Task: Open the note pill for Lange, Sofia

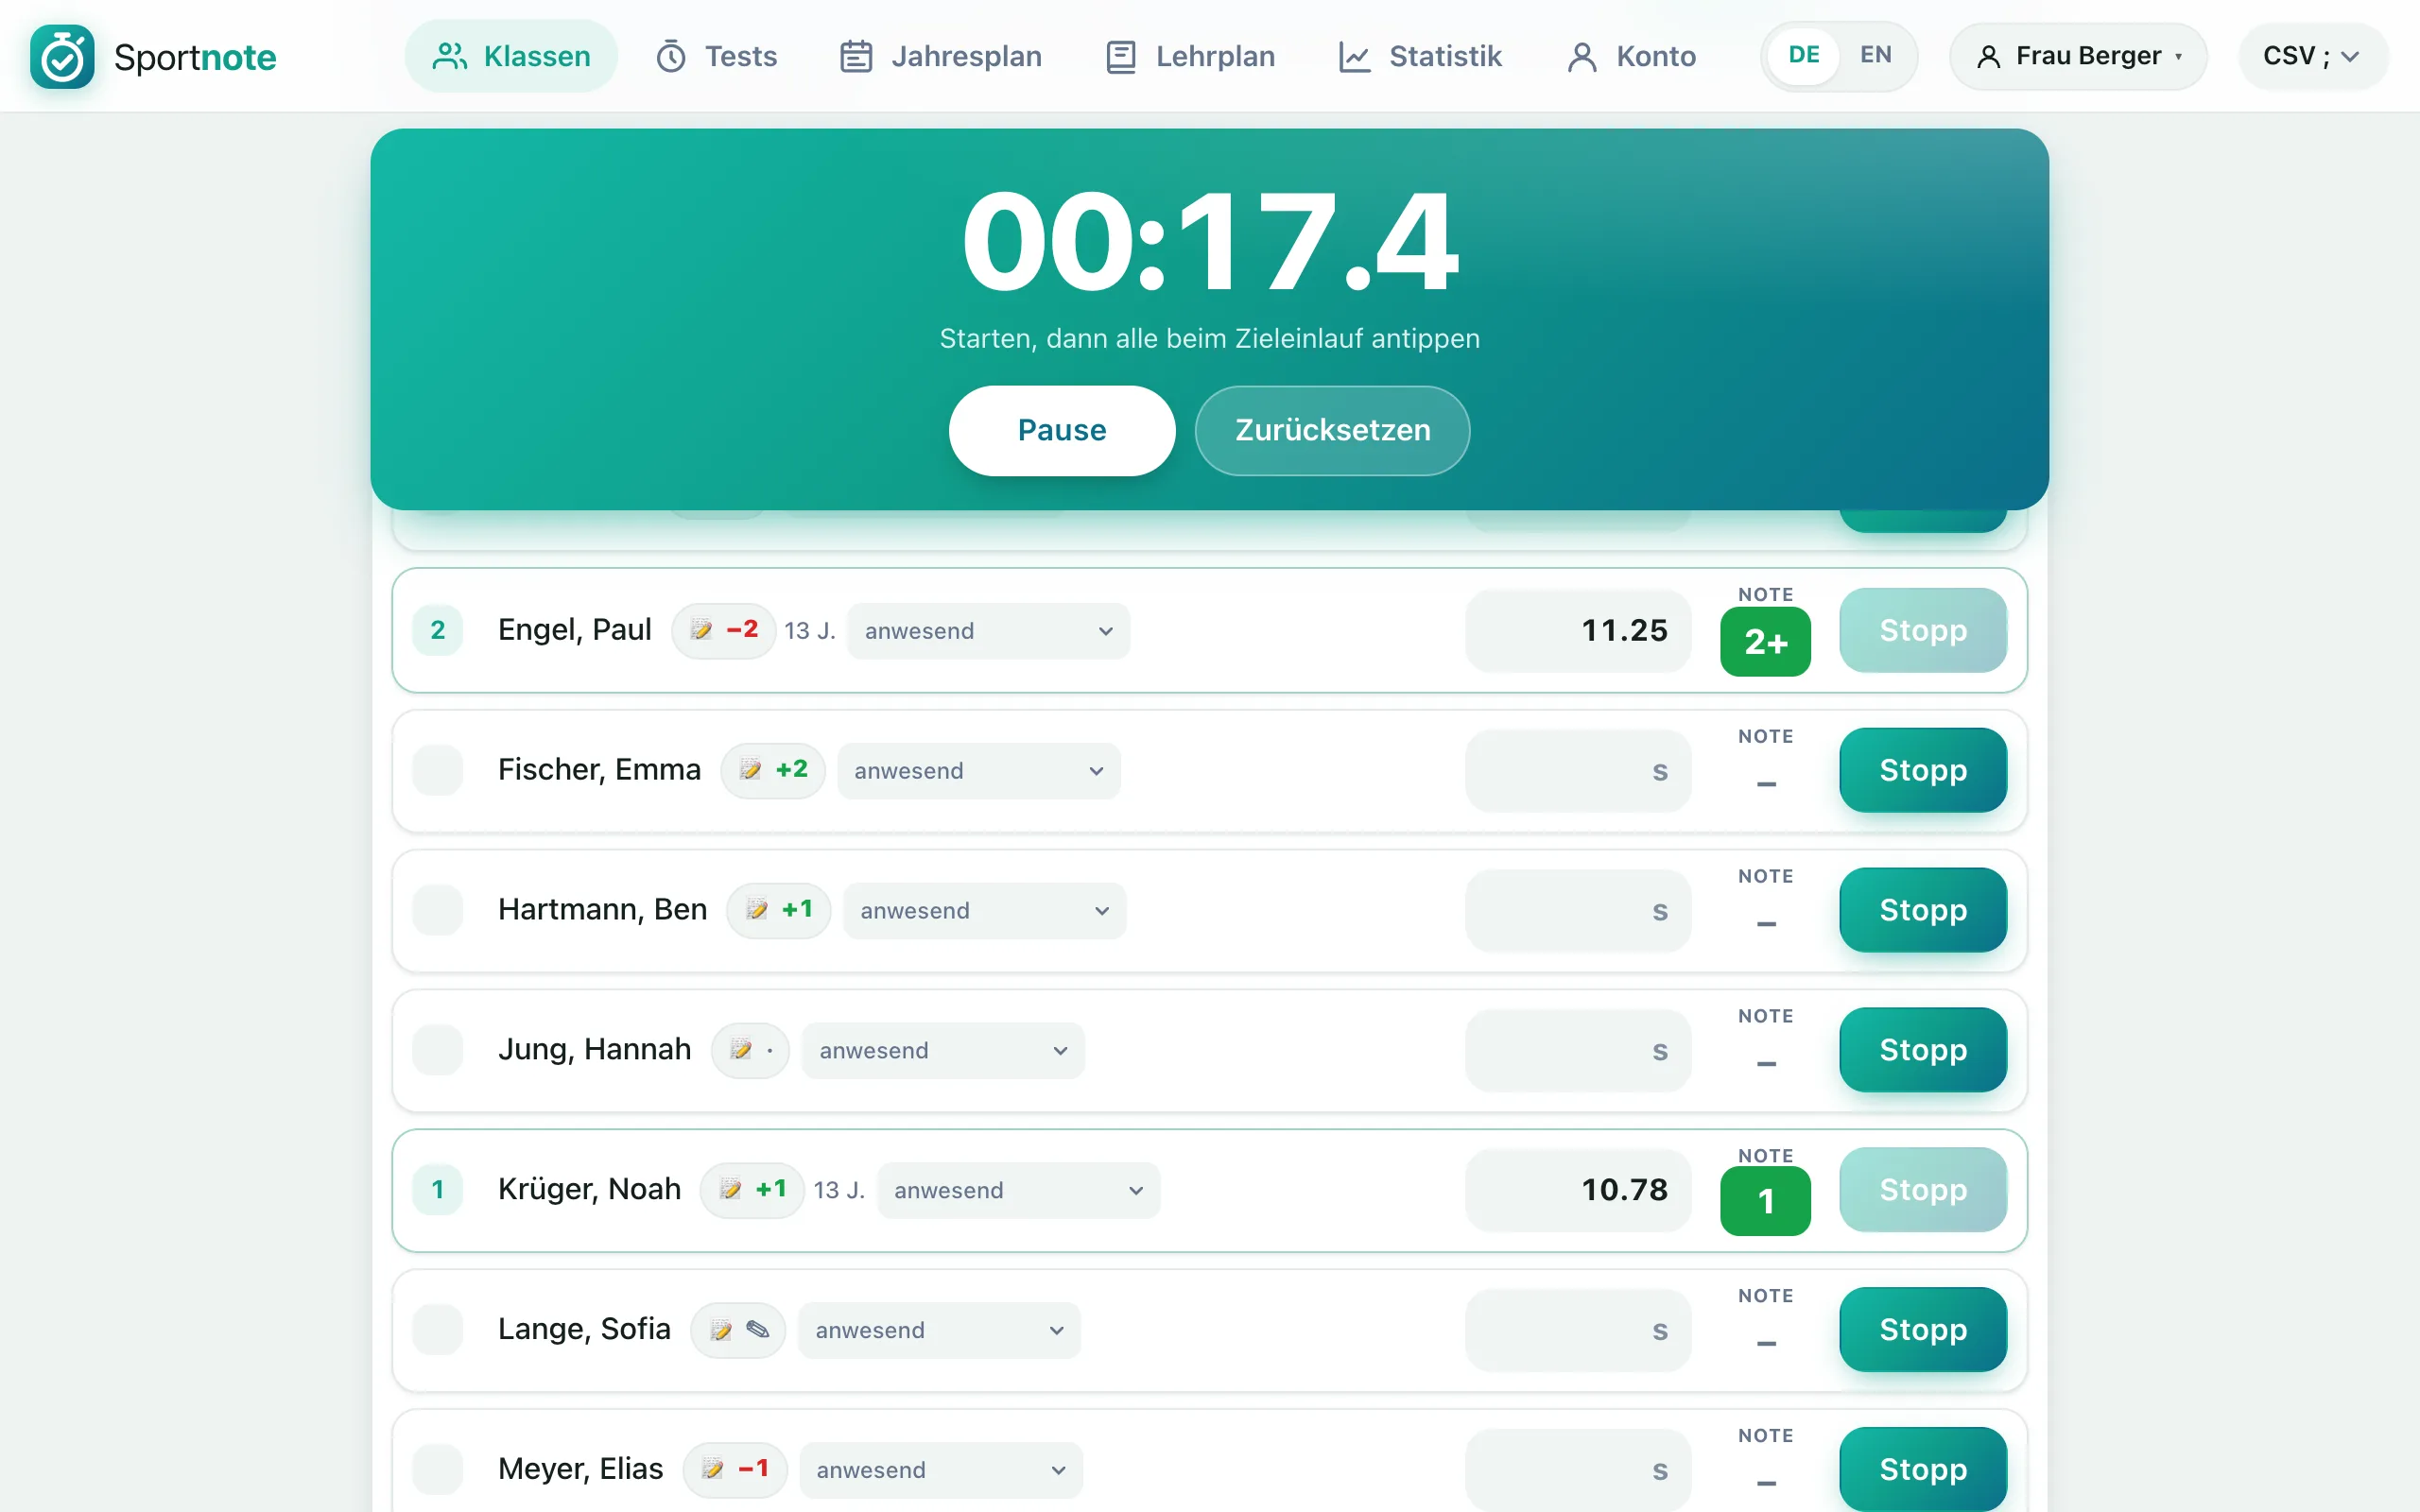Action: pos(738,1330)
